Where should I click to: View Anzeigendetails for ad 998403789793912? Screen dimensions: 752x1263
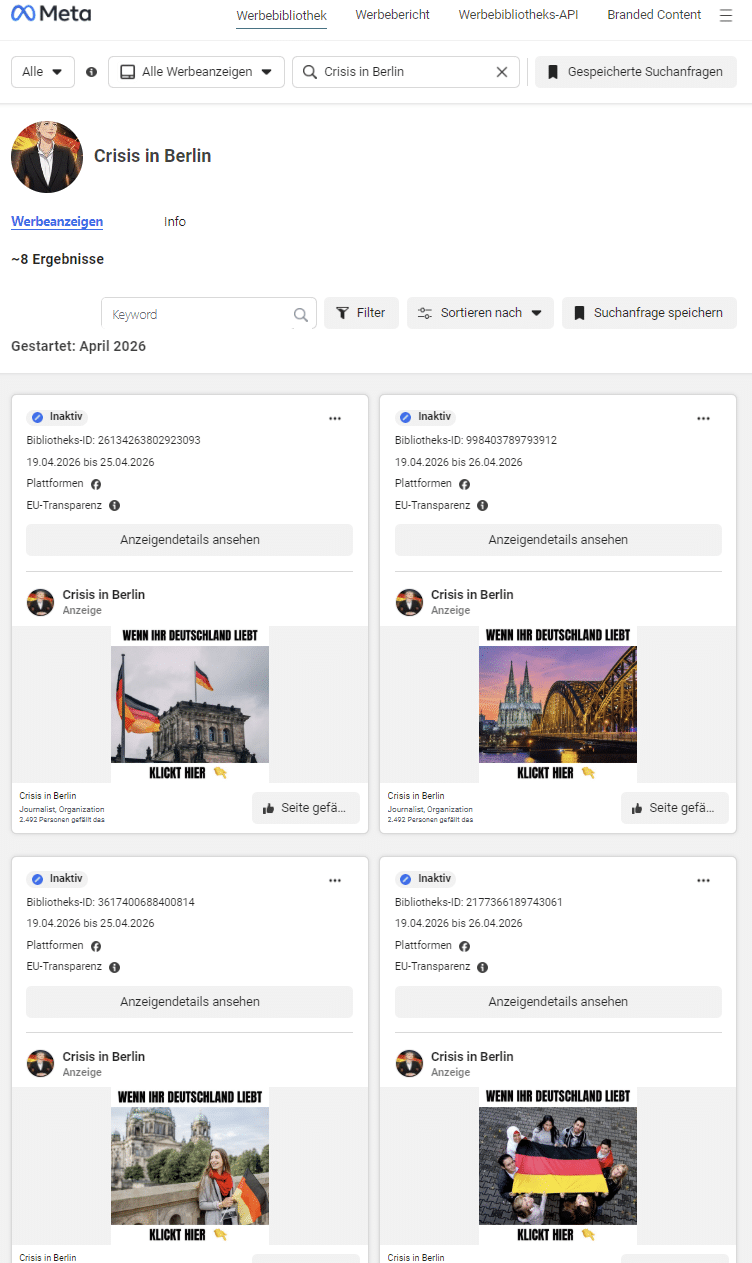click(x=558, y=540)
